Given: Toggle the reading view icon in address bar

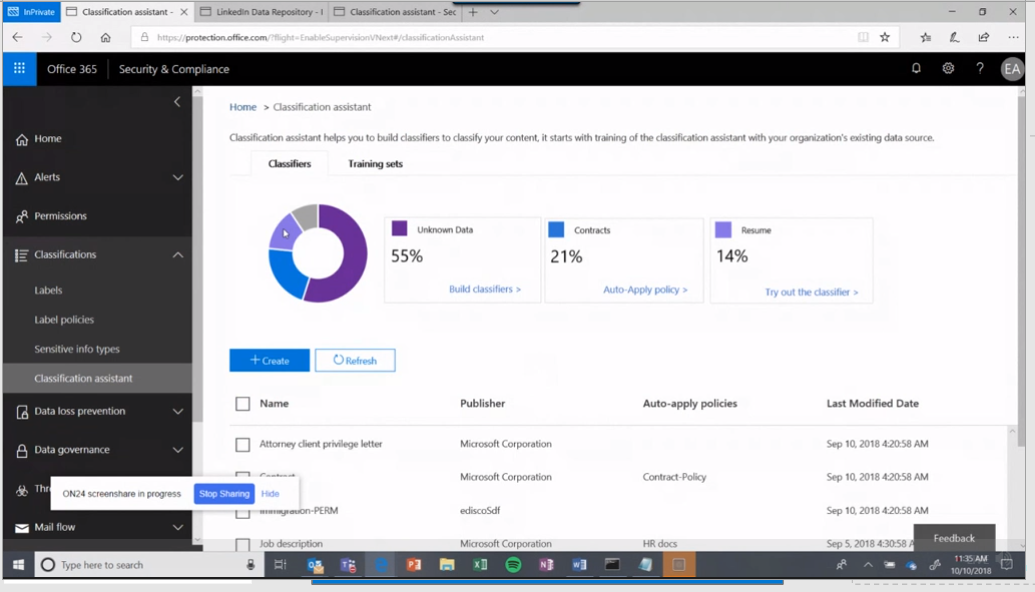Looking at the screenshot, I should [x=863, y=38].
